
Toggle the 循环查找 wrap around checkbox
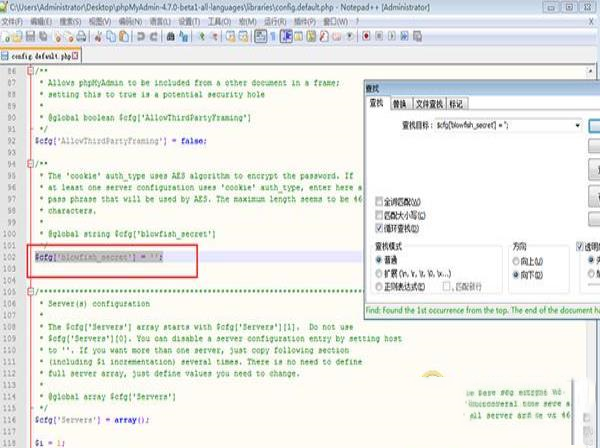pyautogui.click(x=380, y=228)
